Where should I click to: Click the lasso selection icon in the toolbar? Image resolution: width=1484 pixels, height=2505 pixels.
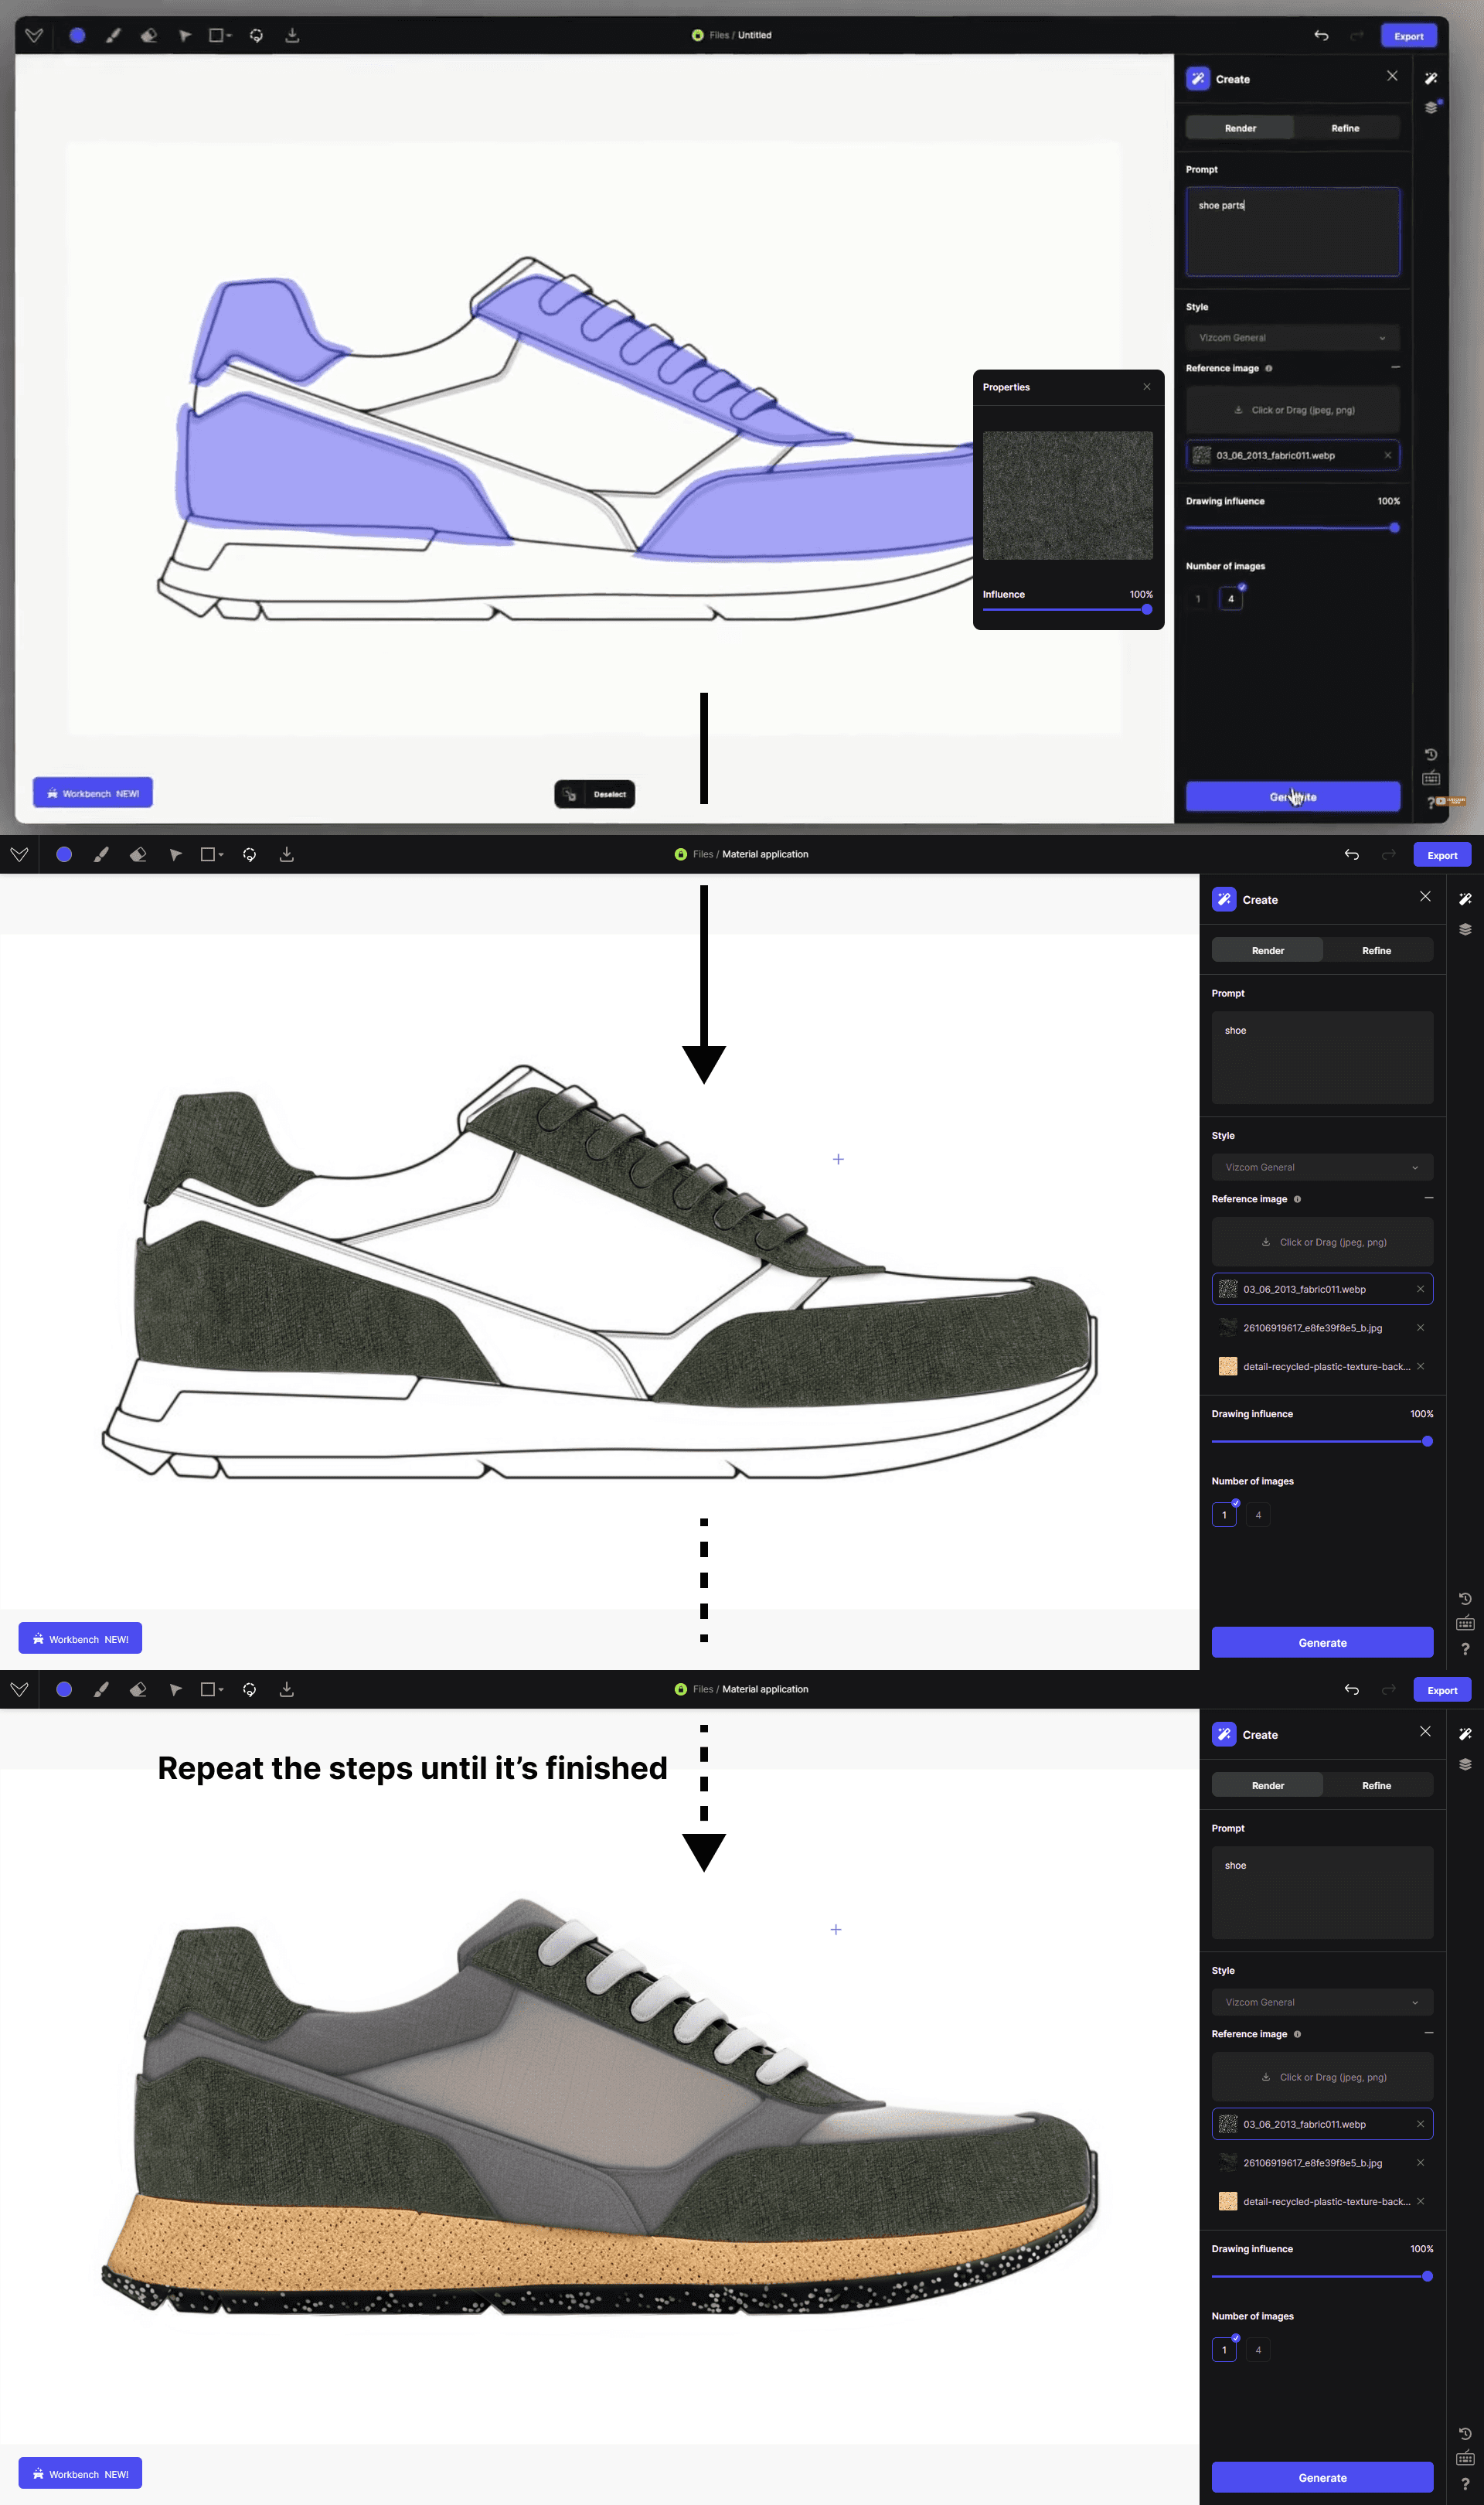coord(256,35)
